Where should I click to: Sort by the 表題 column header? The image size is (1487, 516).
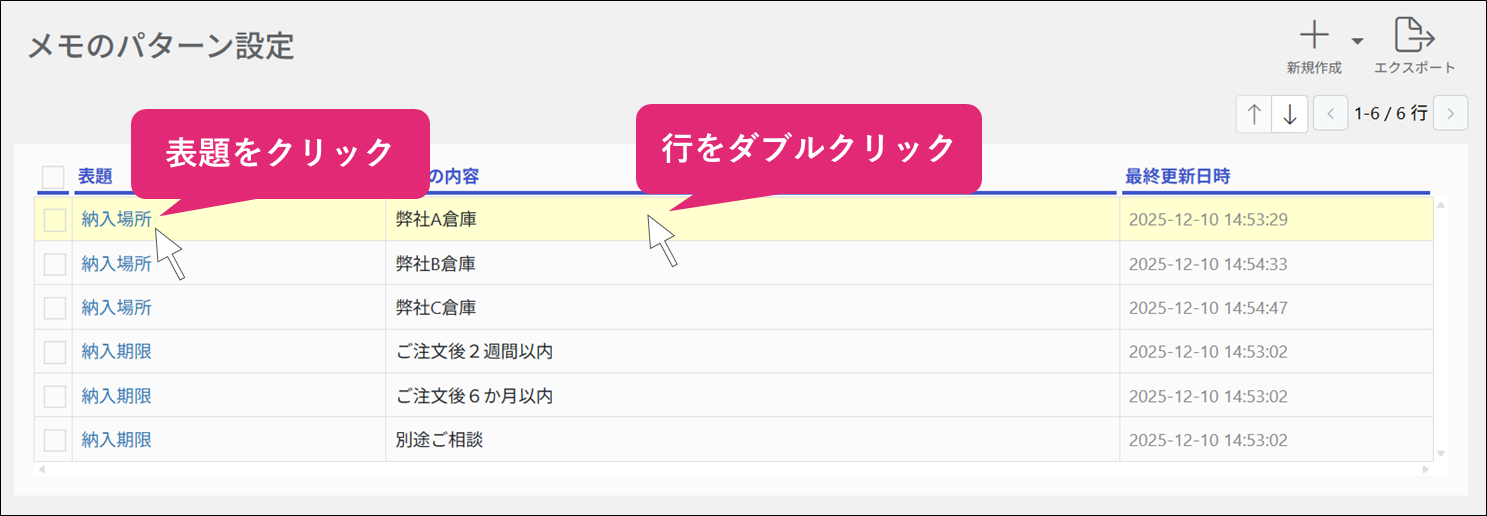96,177
